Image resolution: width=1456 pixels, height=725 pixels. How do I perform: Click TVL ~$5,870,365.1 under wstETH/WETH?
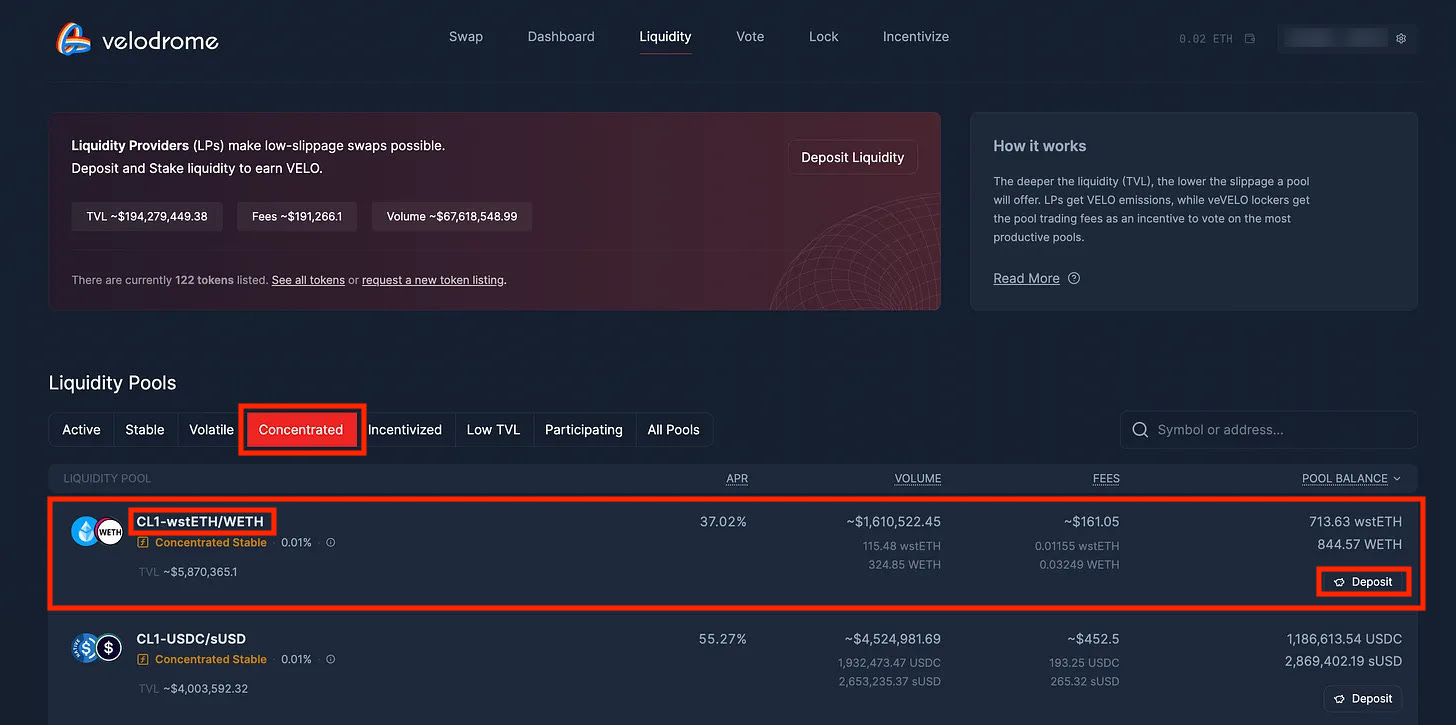pos(188,572)
